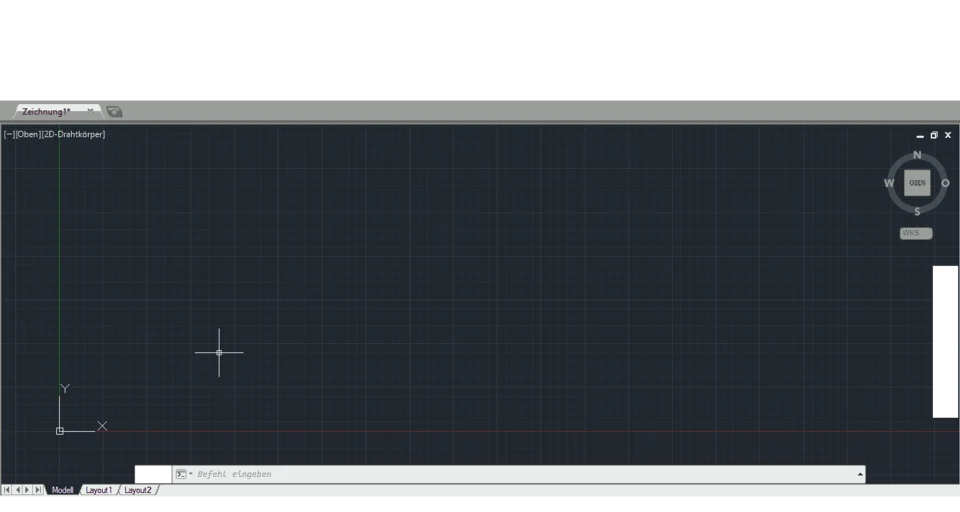Open the [-] viewport controls menu
Viewport: 960px width, 512px height.
coord(9,134)
